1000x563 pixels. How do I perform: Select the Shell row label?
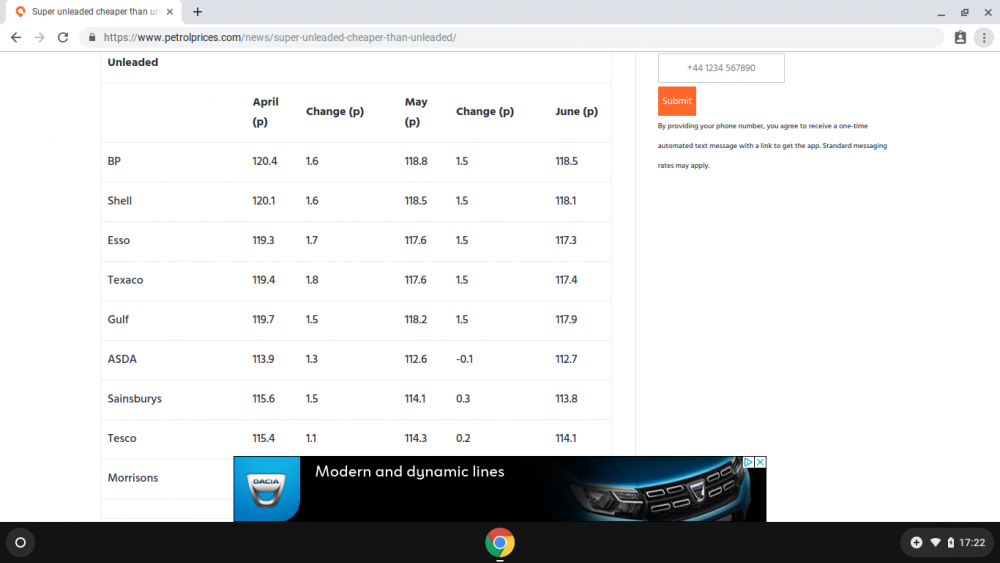click(120, 201)
